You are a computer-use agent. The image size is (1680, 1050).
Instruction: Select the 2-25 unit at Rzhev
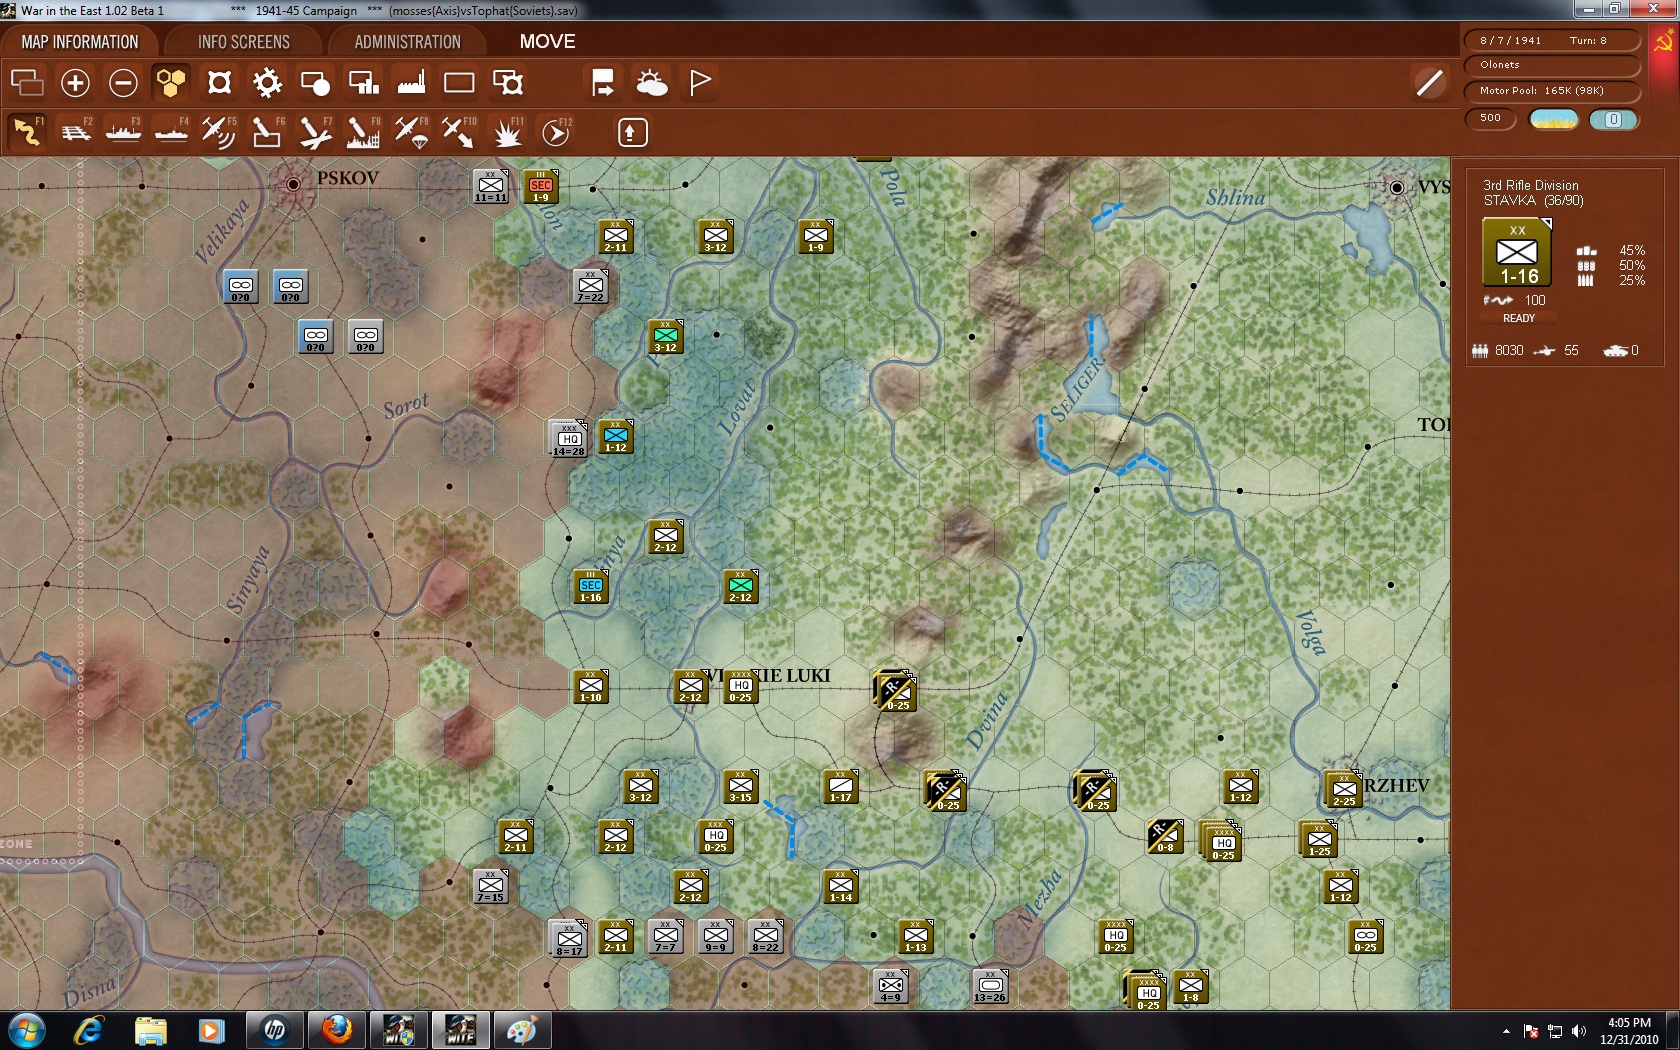[x=1344, y=790]
